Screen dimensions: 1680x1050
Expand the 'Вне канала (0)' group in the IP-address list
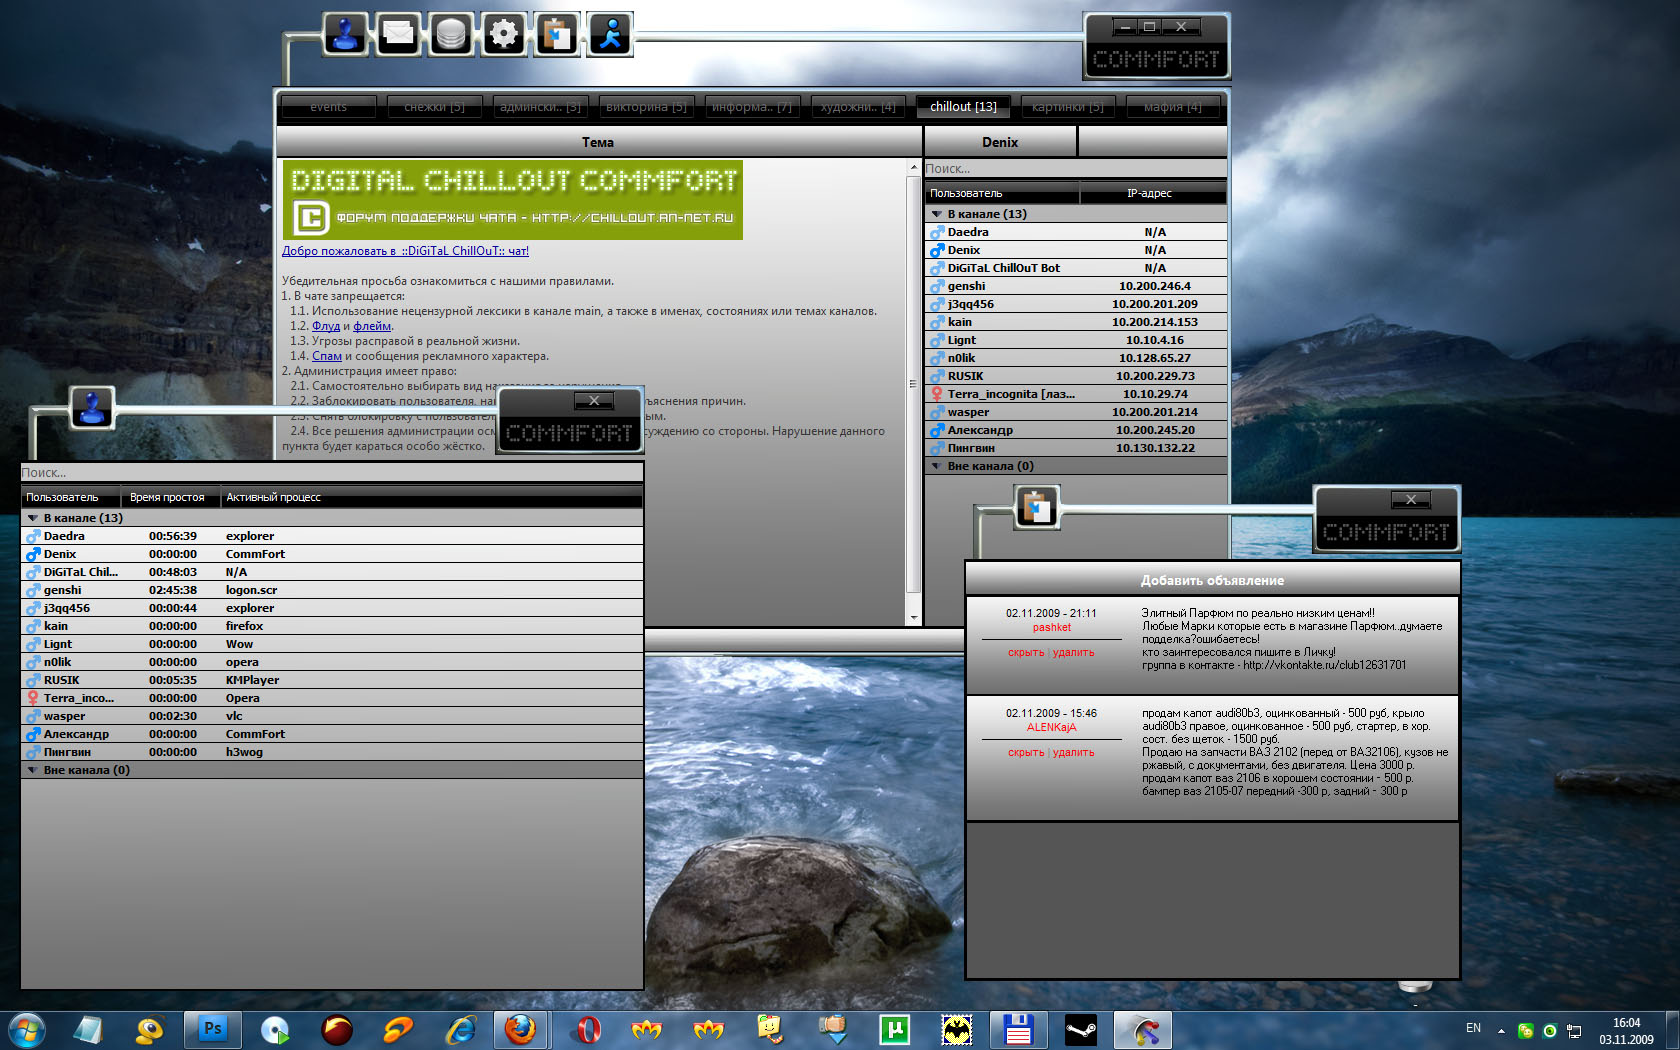tap(936, 466)
